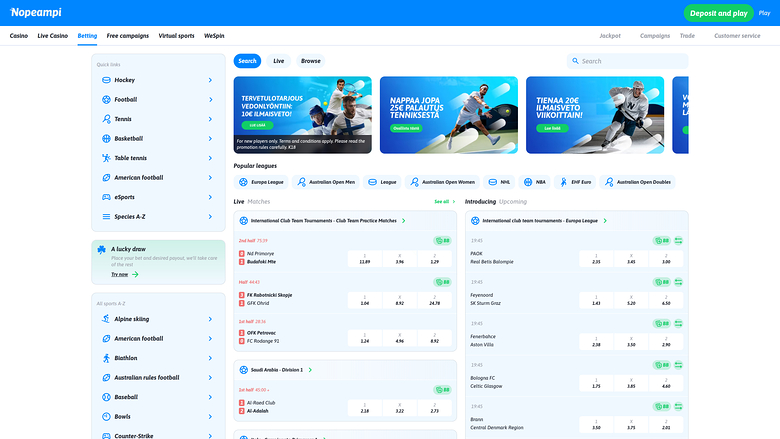Select the Browse tab pill
780x439 pixels.
[x=311, y=61]
